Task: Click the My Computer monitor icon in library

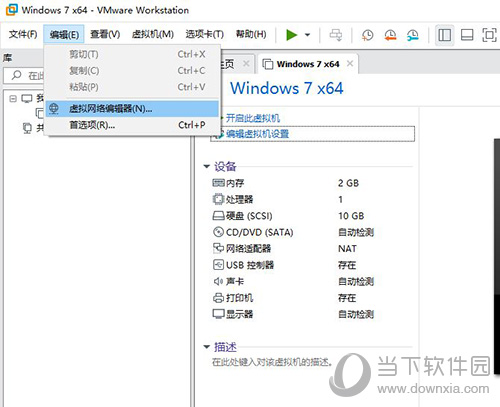Action: 27,98
